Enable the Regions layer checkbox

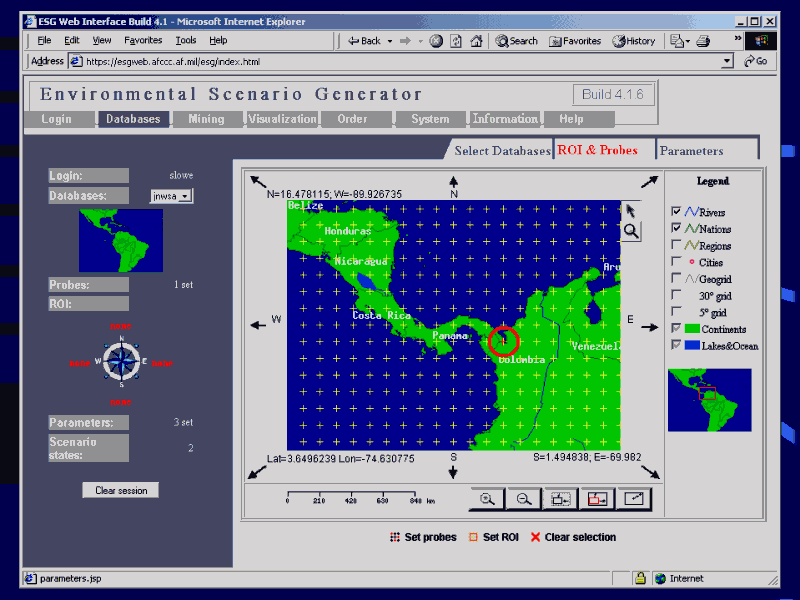coord(677,245)
